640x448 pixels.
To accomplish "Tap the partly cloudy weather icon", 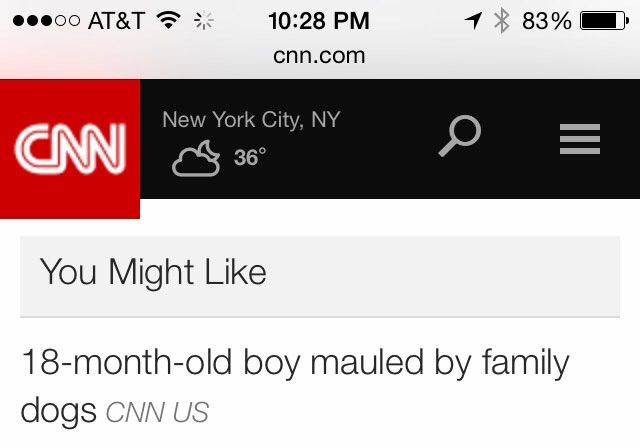I will 195,158.
